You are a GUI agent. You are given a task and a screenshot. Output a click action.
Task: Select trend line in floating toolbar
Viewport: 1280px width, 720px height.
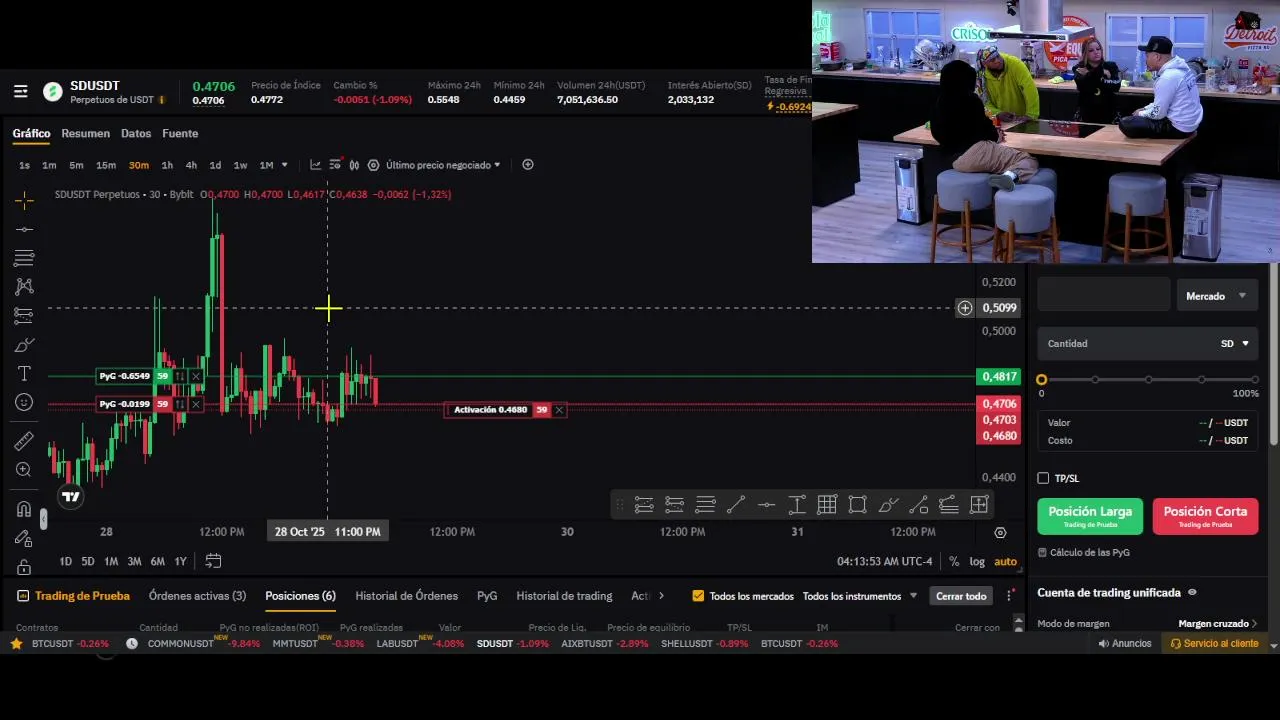(x=736, y=505)
